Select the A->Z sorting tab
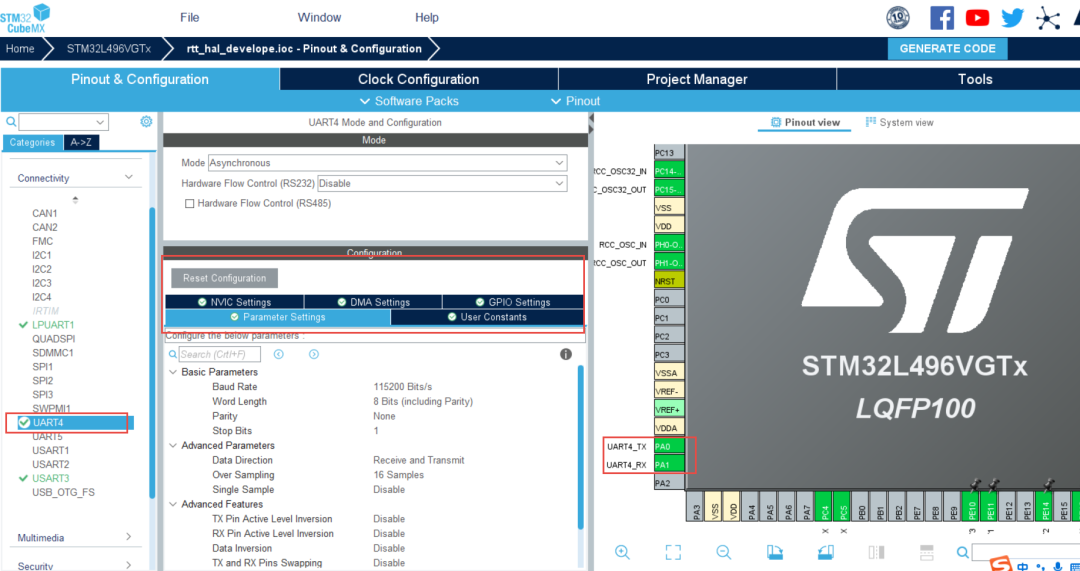 (83, 143)
